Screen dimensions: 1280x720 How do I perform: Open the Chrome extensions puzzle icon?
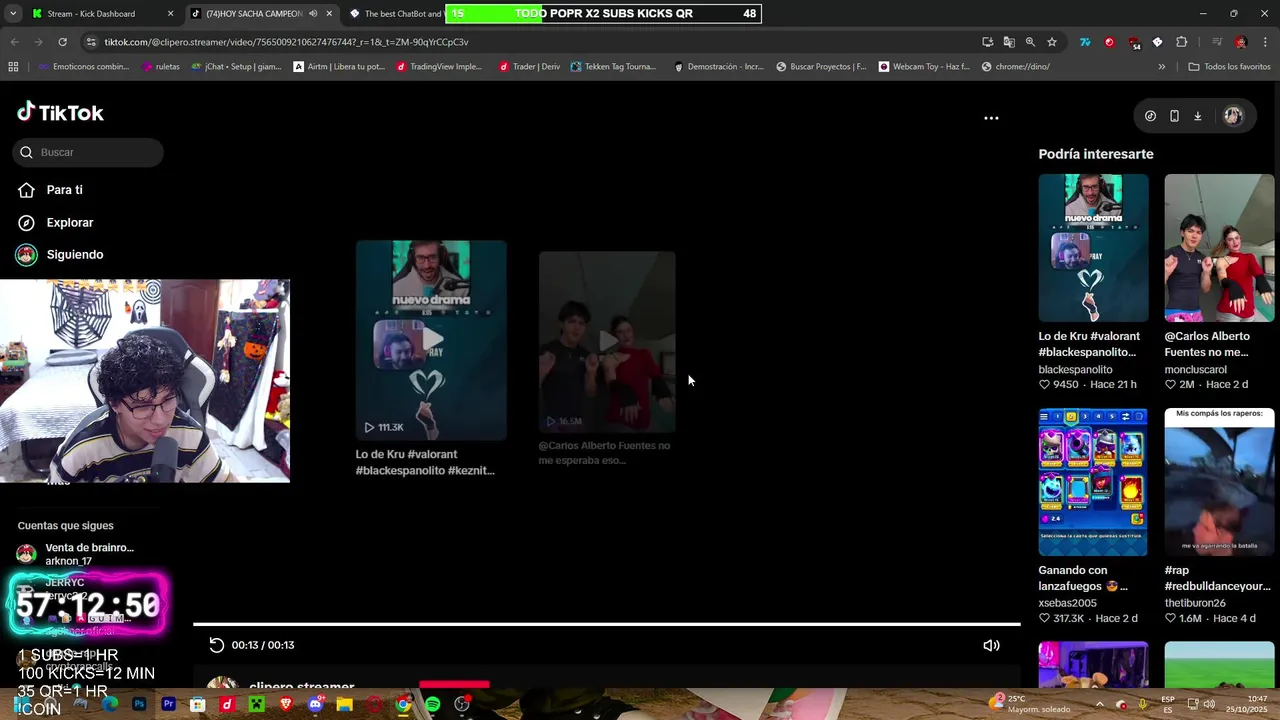point(1182,42)
